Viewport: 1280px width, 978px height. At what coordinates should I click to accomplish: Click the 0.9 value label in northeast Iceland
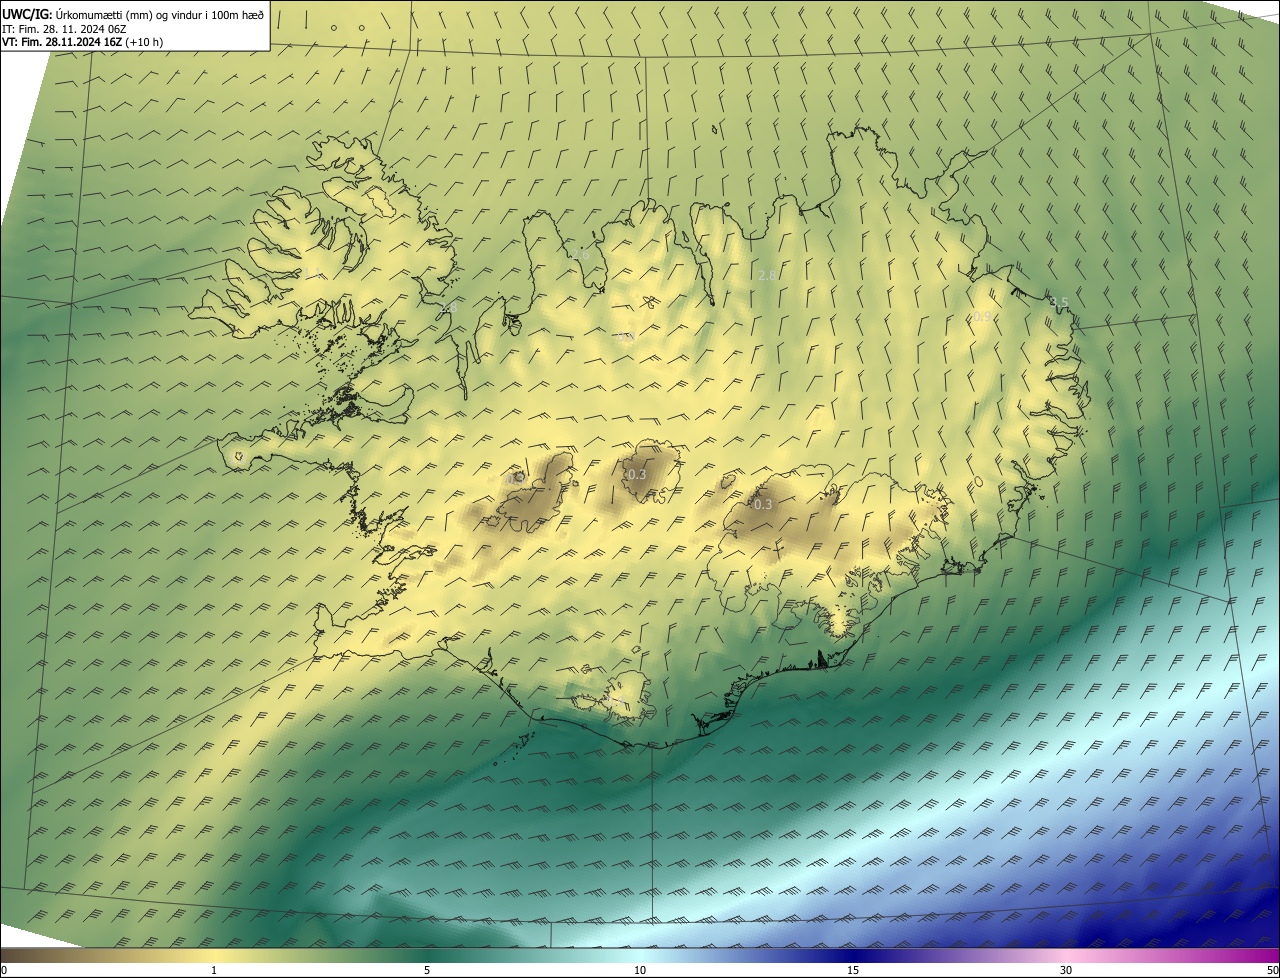coord(982,317)
